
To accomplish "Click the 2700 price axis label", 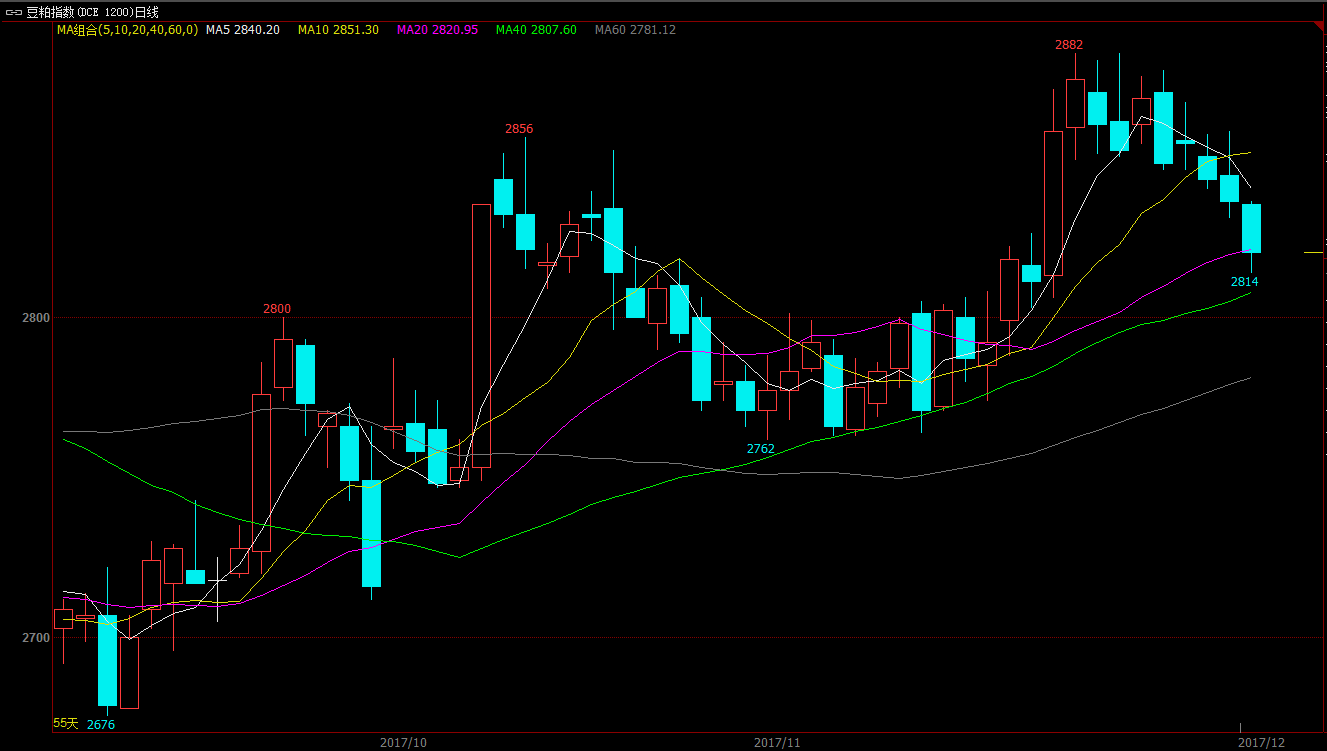I will 35,637.
